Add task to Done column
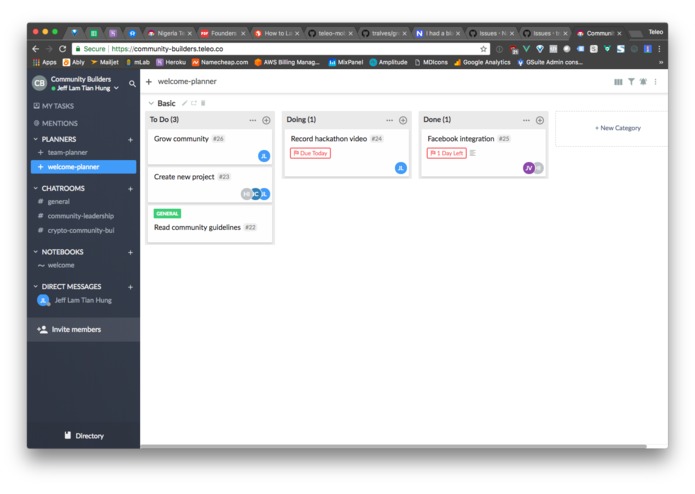Screen dimensions: 695x494 [539, 120]
